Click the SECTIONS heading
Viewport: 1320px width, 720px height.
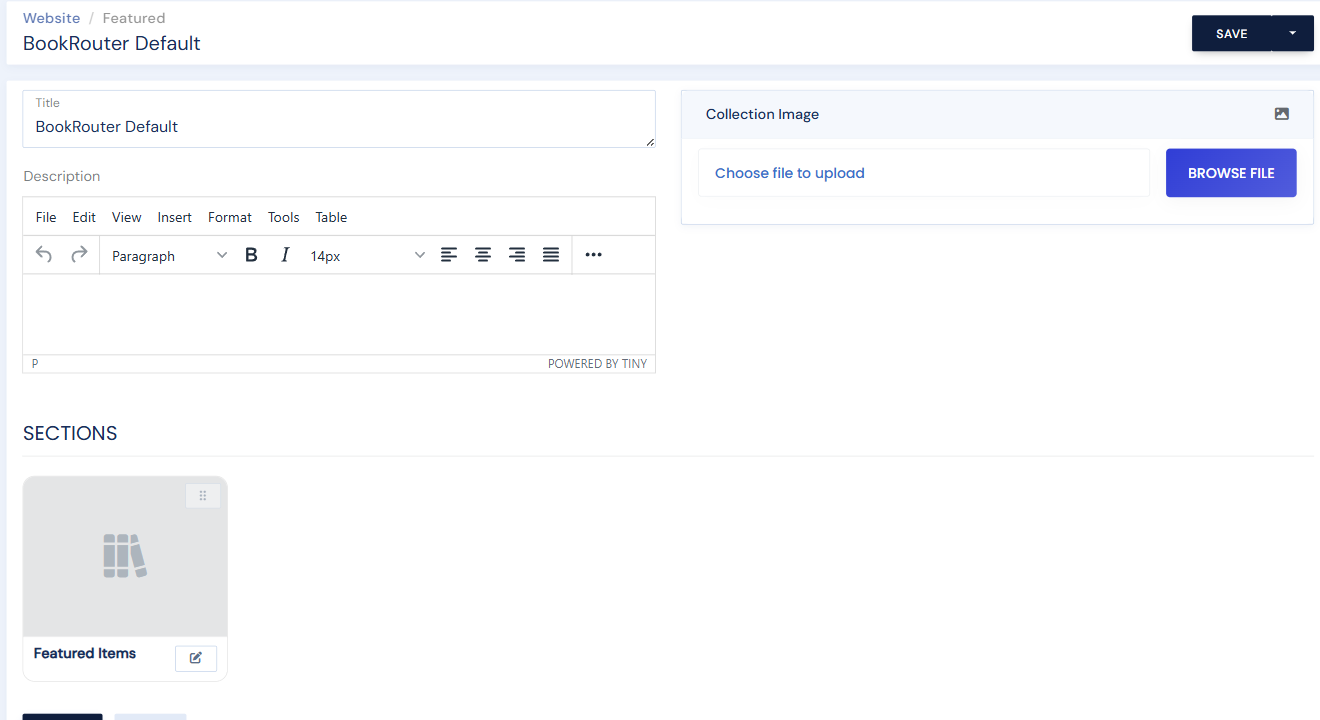70,433
